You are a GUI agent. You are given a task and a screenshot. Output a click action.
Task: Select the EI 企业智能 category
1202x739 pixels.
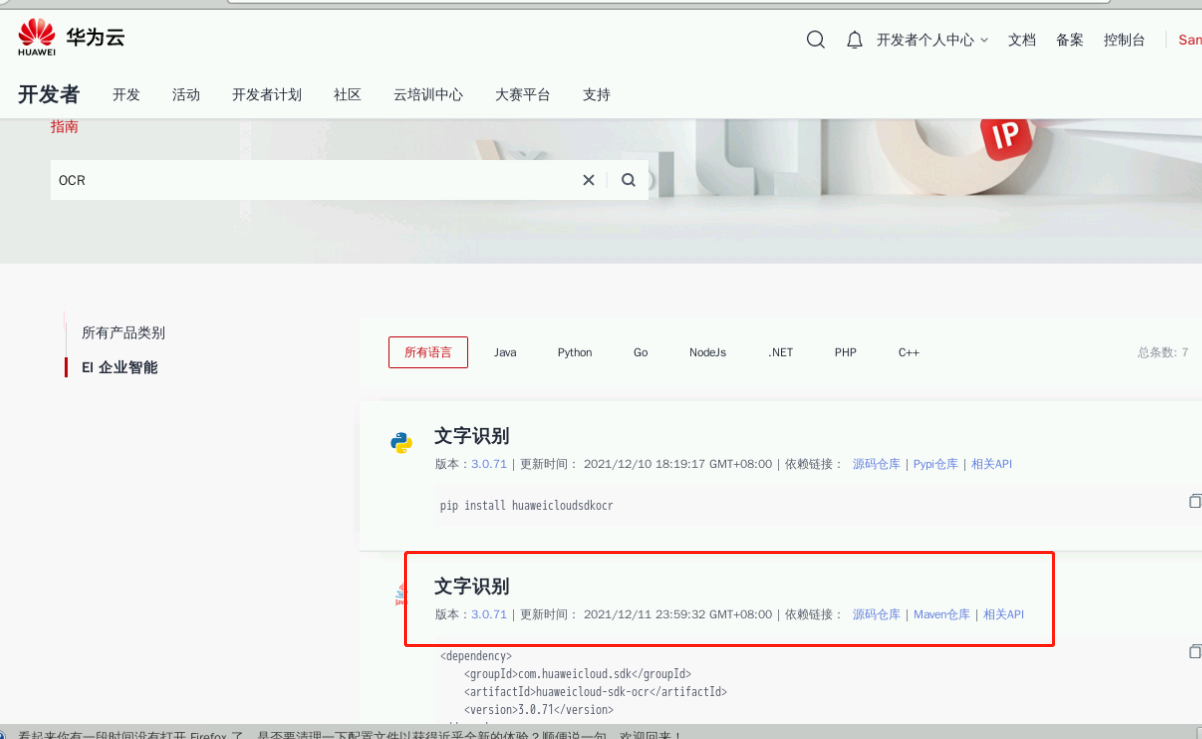pos(119,367)
